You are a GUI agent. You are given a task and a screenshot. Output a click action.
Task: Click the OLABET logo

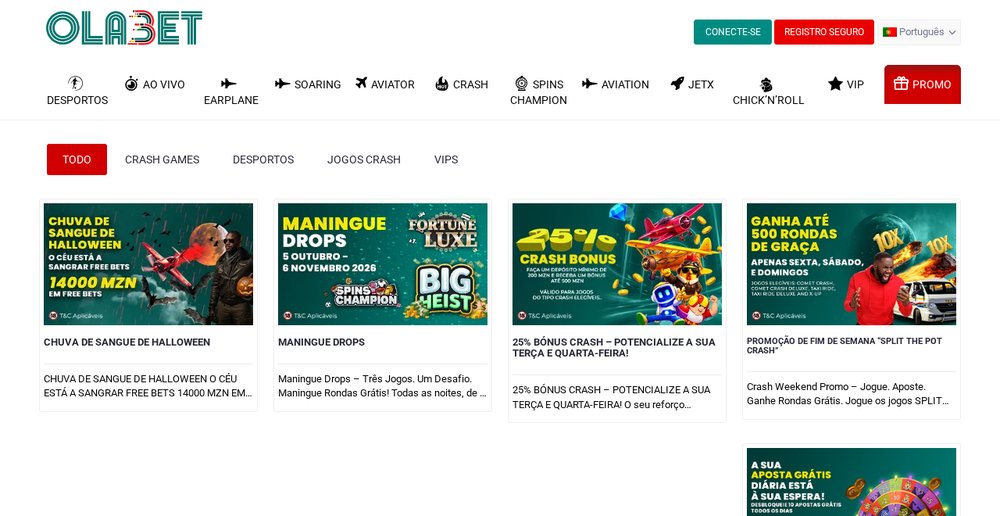tap(124, 27)
